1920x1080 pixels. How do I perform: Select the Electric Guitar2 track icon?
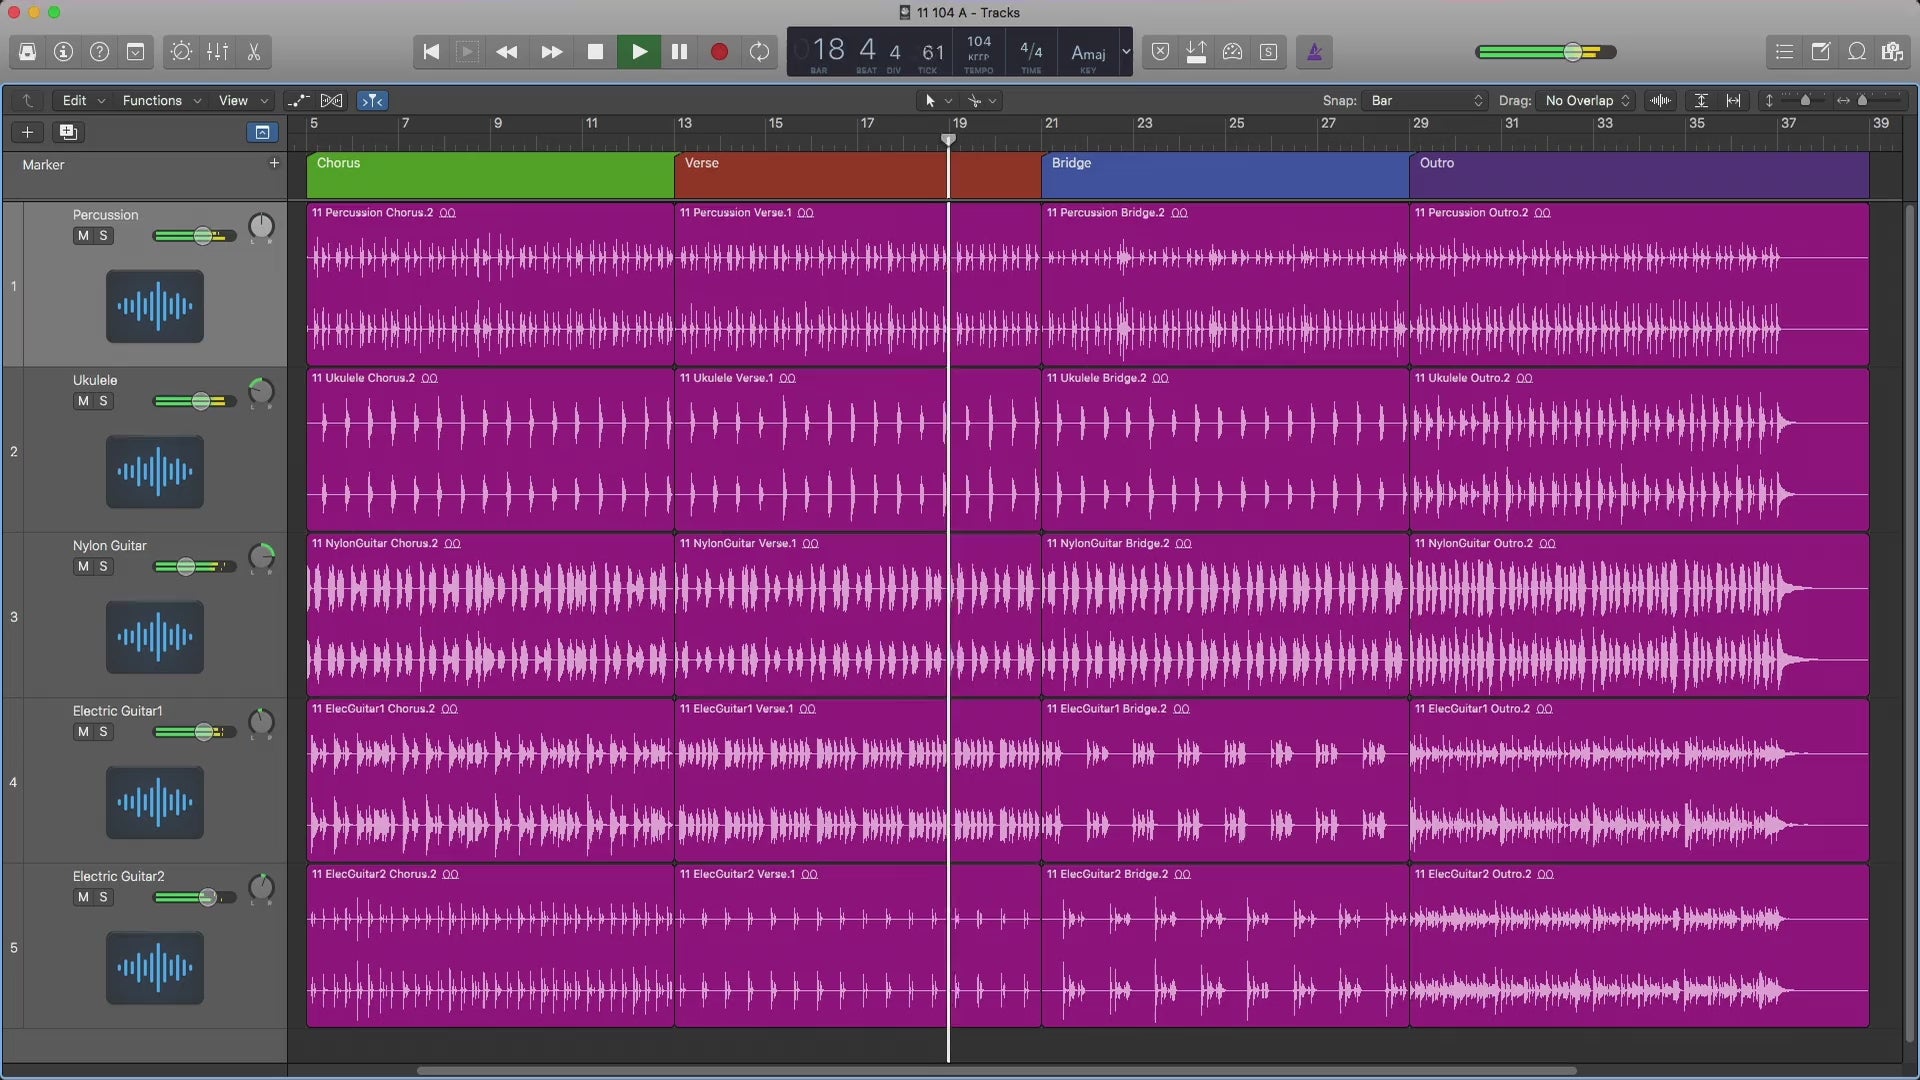pyautogui.click(x=155, y=968)
